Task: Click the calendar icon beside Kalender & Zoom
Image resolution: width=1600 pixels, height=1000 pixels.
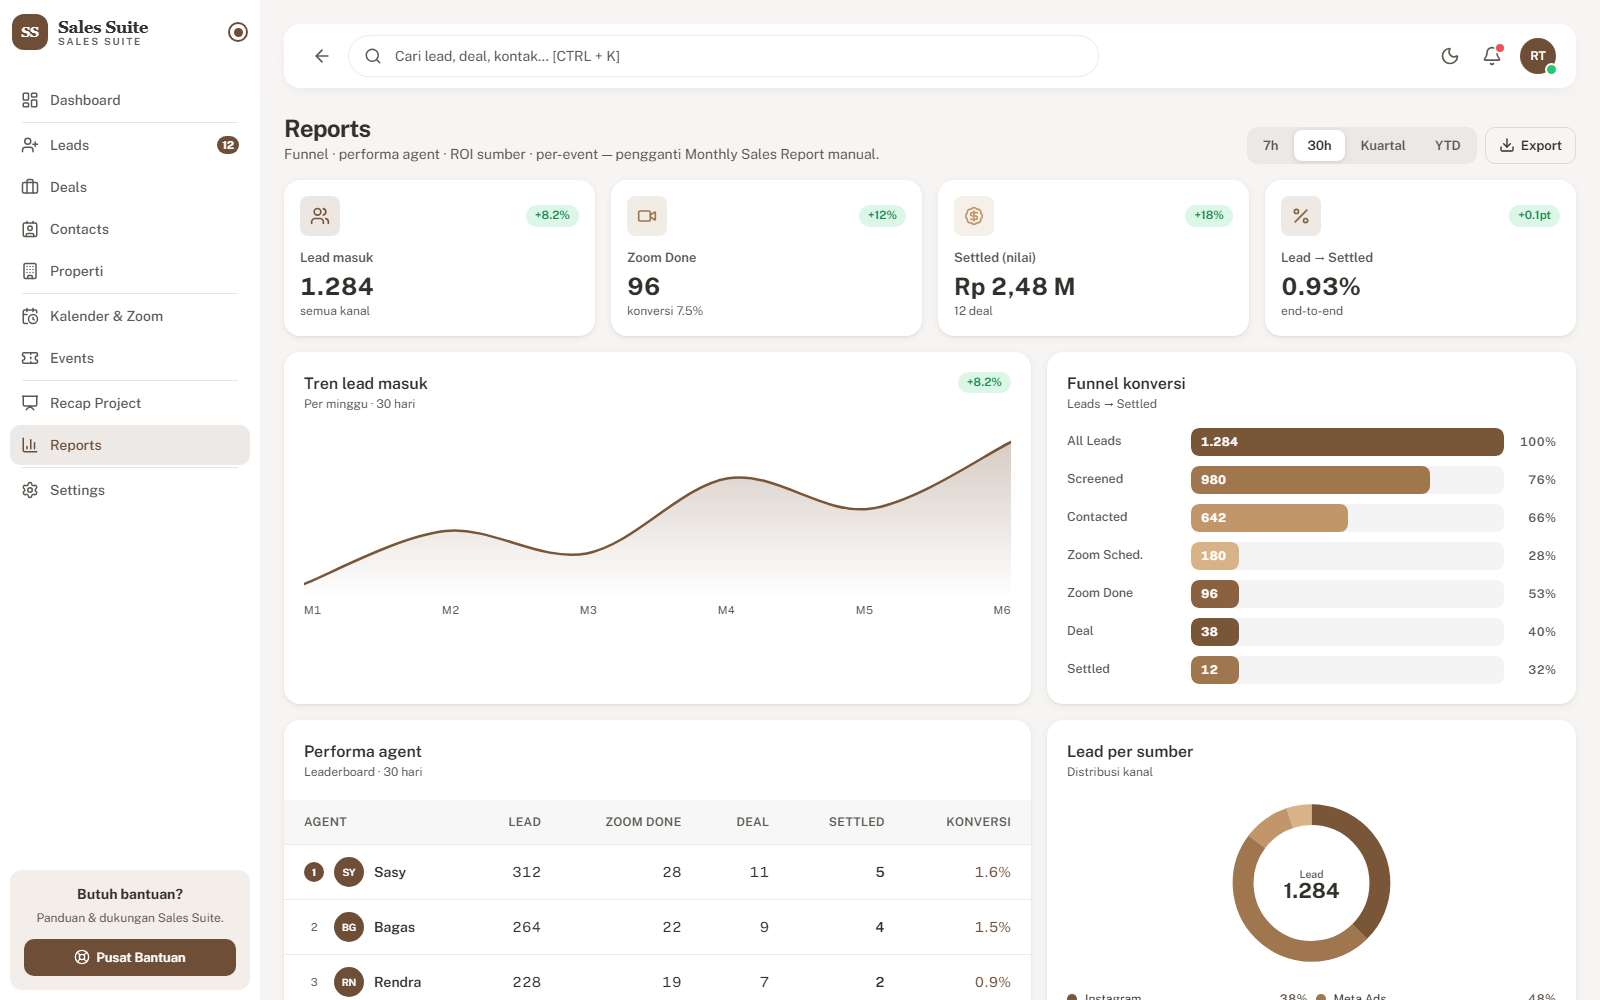Action: coord(30,316)
